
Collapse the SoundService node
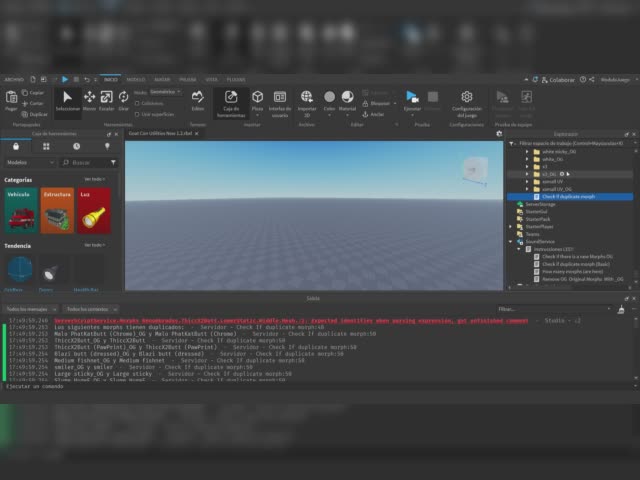(x=511, y=242)
